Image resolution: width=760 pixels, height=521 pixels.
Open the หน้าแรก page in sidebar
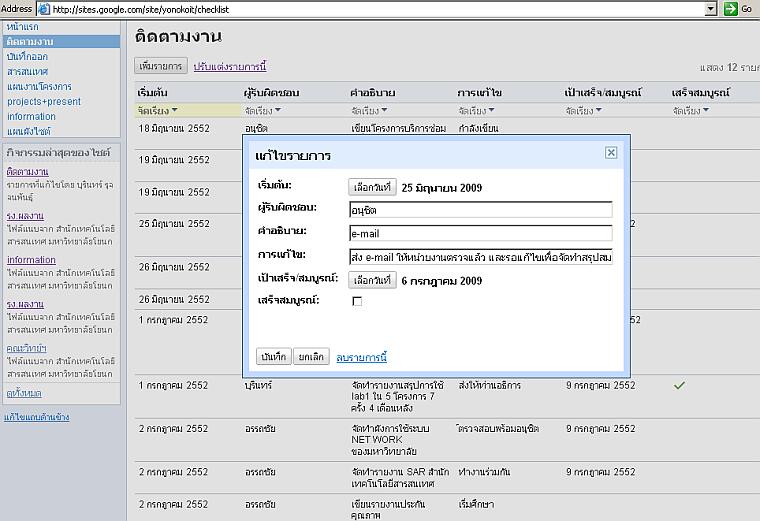click(x=23, y=26)
